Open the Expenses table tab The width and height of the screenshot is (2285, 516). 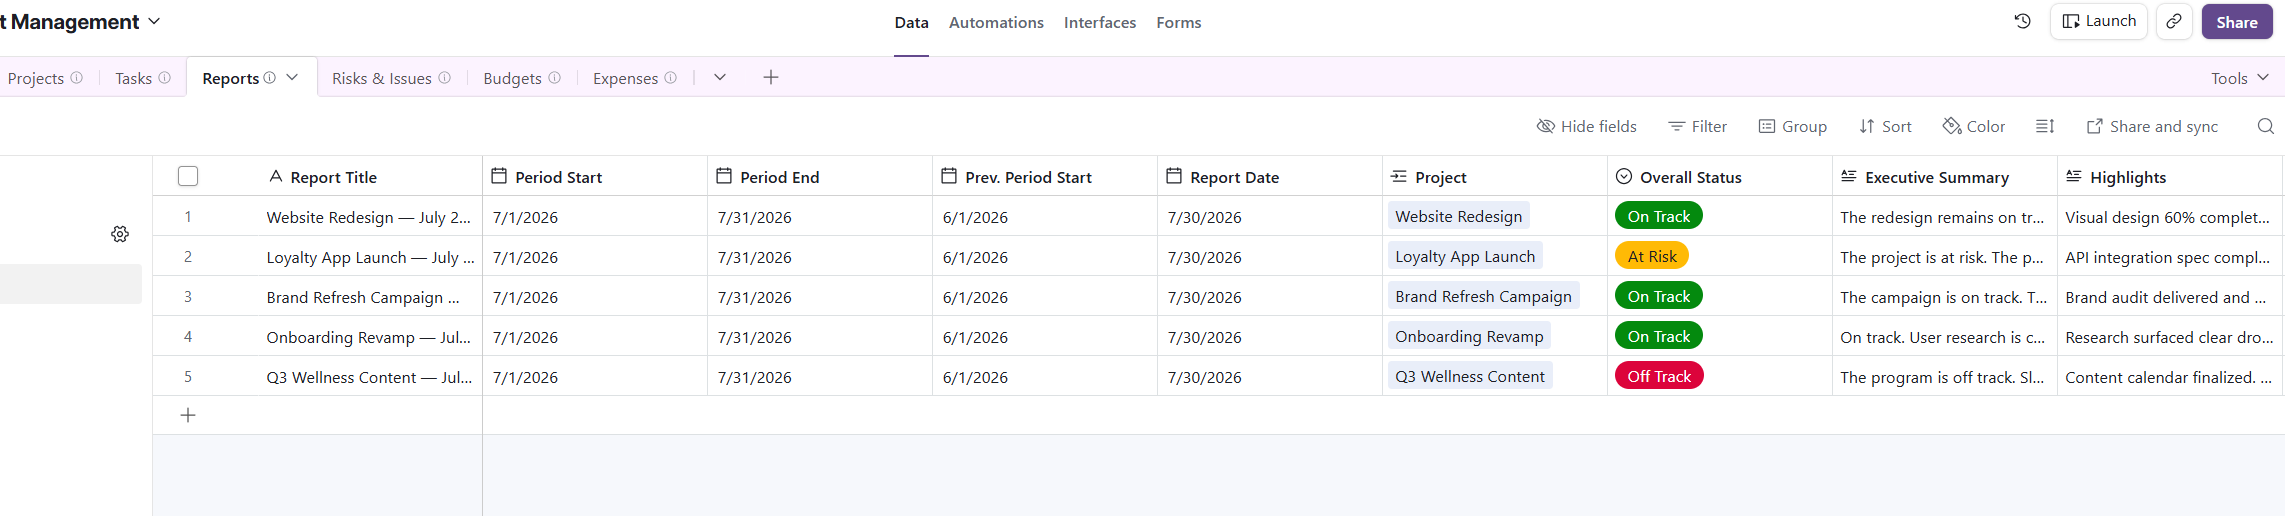pos(625,78)
